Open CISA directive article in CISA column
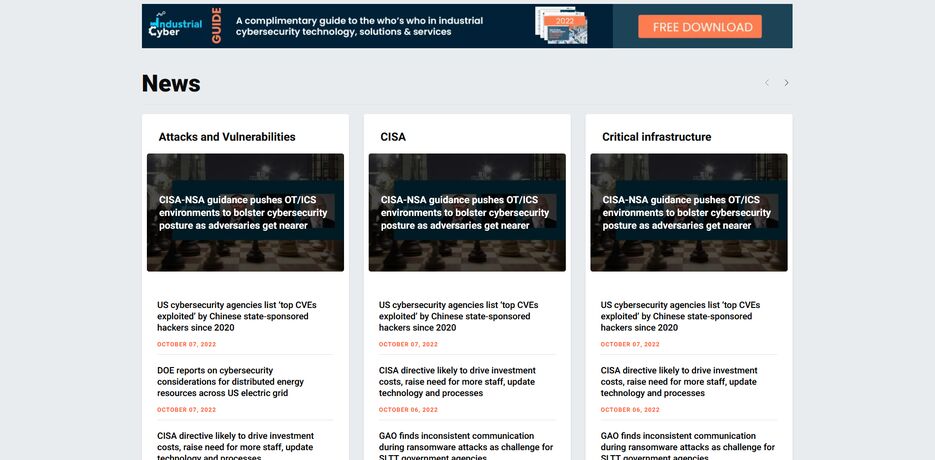Screen dimensions: 935x460 pos(457,382)
